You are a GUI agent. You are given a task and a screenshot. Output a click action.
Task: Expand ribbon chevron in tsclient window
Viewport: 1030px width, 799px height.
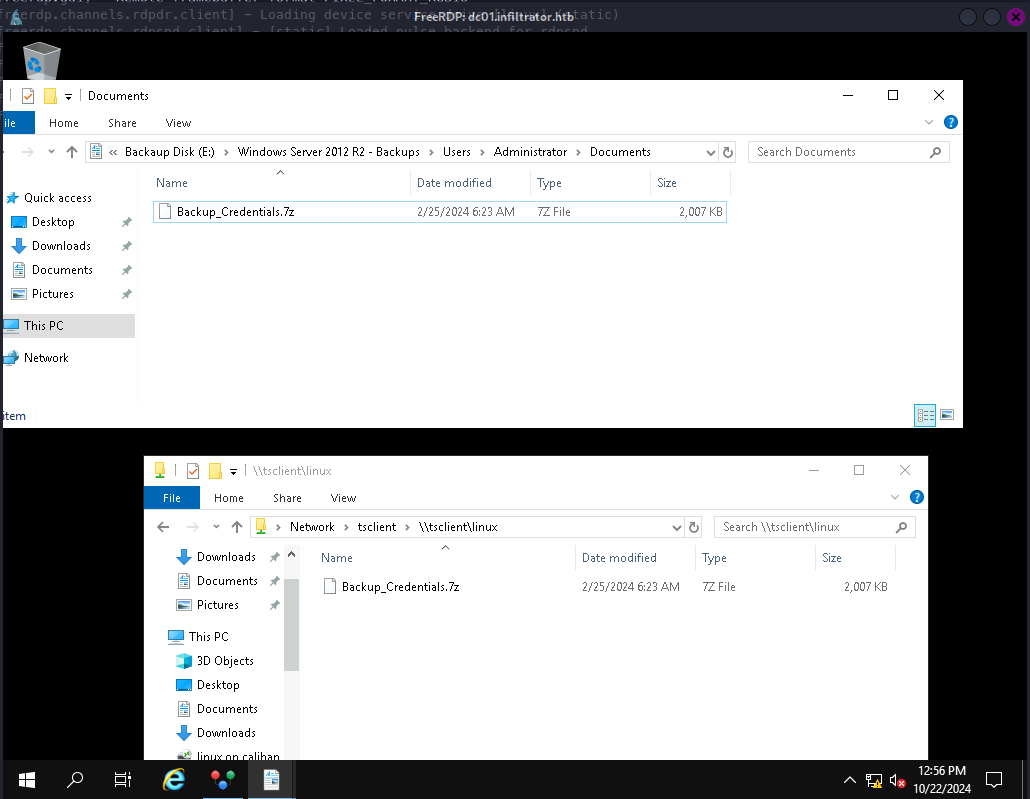(894, 497)
